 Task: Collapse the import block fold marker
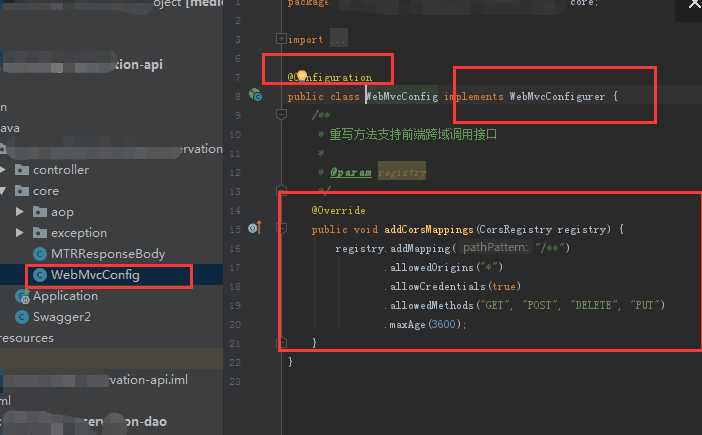point(281,38)
